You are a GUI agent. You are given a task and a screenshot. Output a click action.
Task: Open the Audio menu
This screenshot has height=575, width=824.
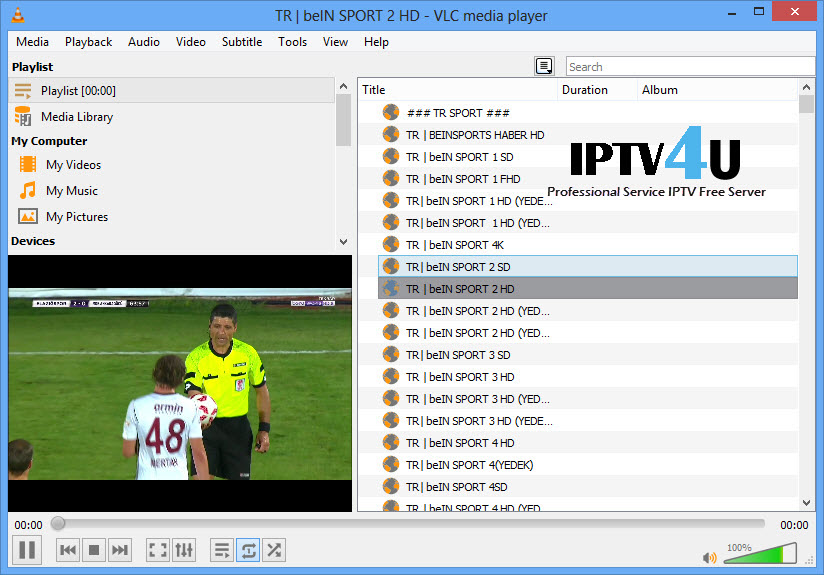coord(143,42)
